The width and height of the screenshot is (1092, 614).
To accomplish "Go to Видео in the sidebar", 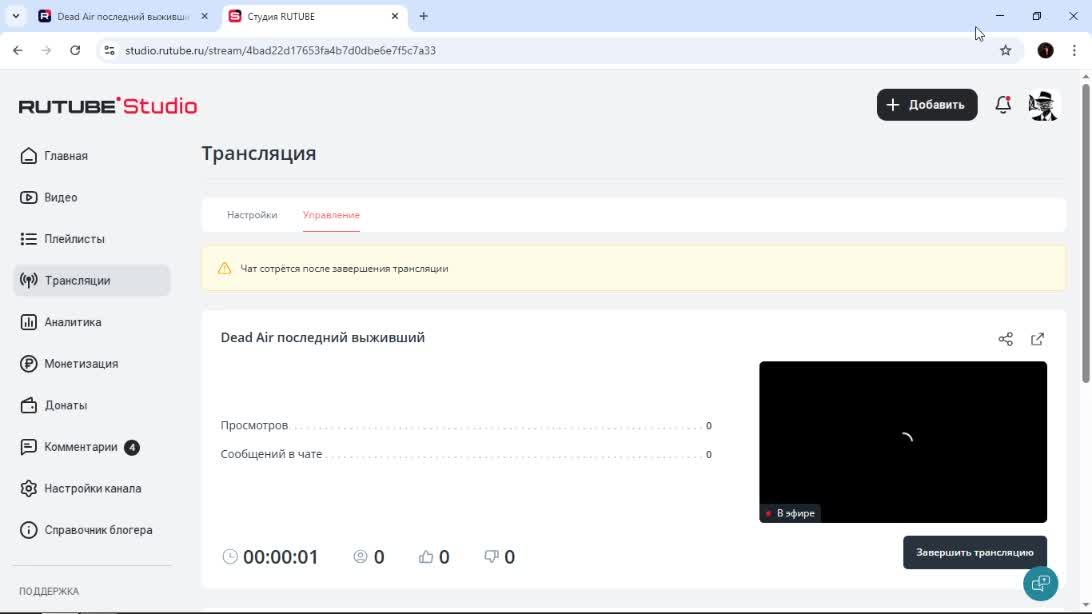I will coord(91,198).
